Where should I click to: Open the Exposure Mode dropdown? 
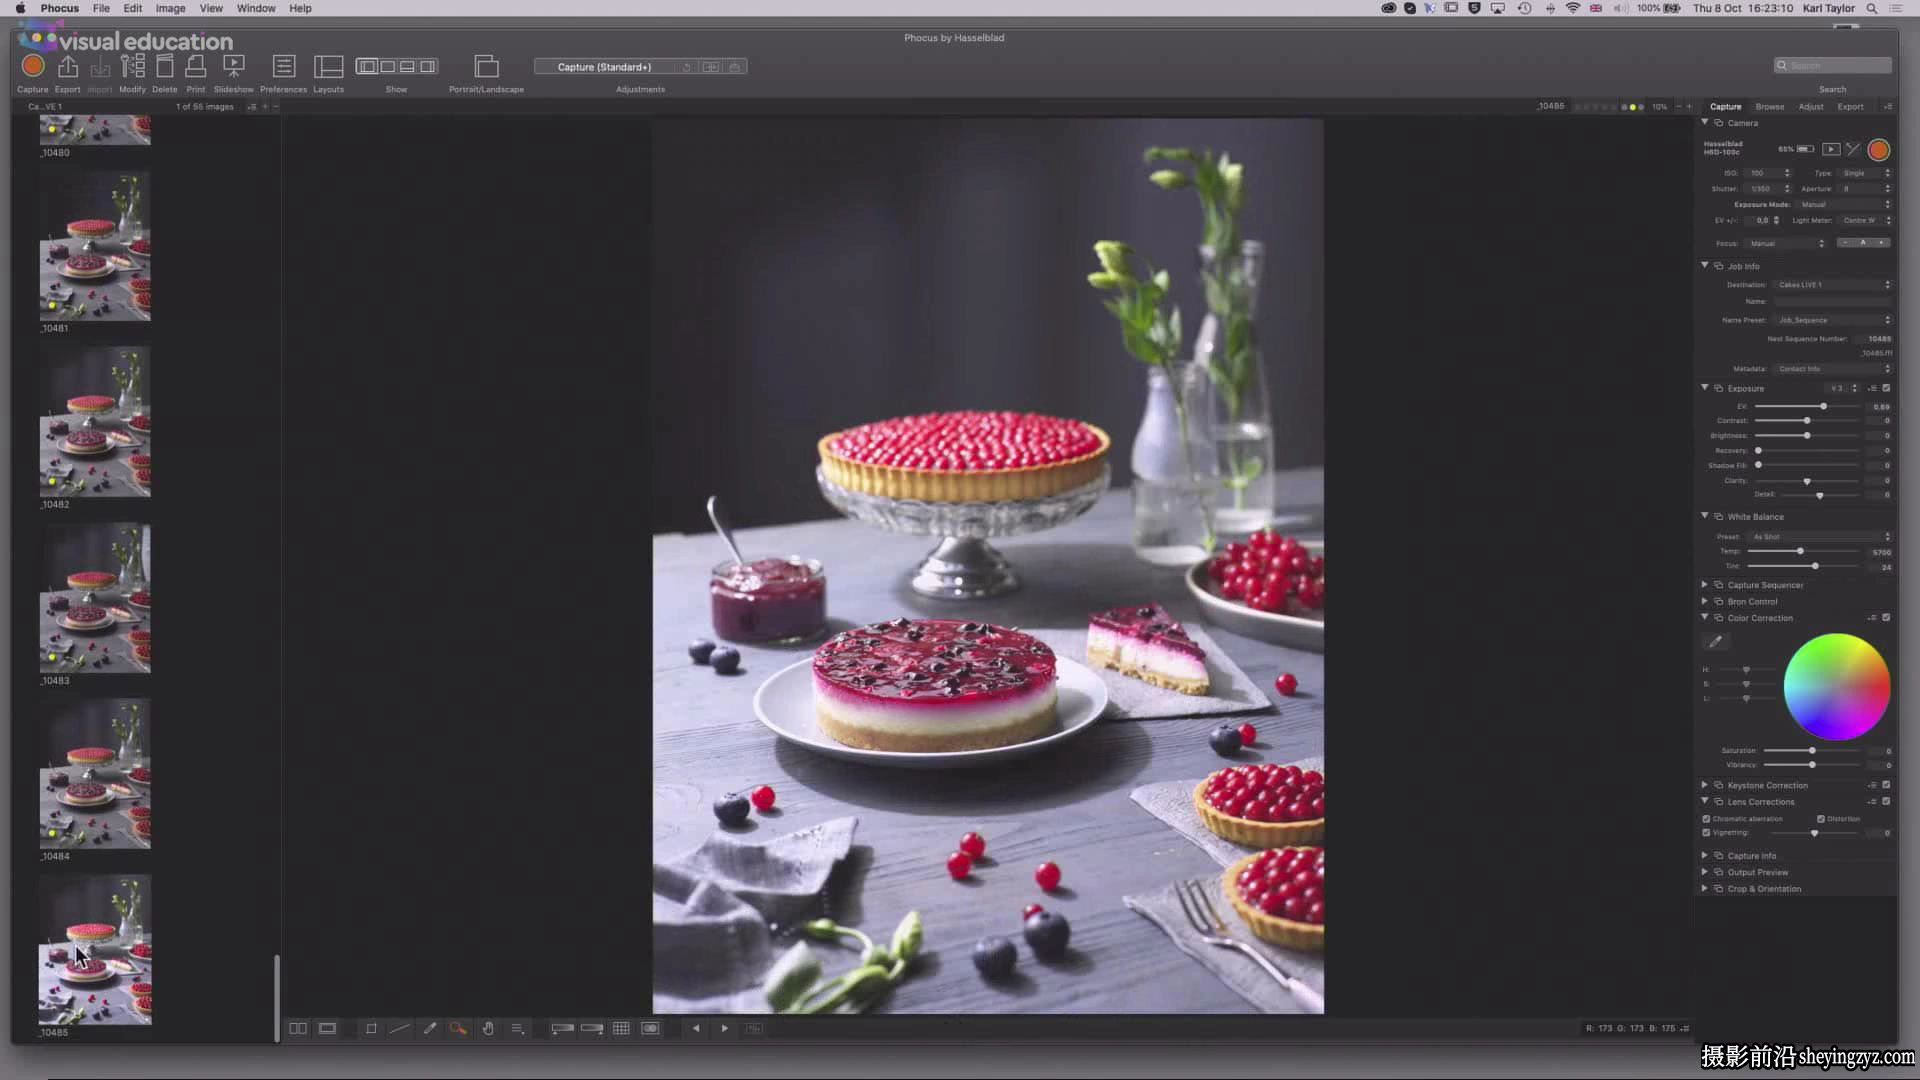tap(1846, 205)
